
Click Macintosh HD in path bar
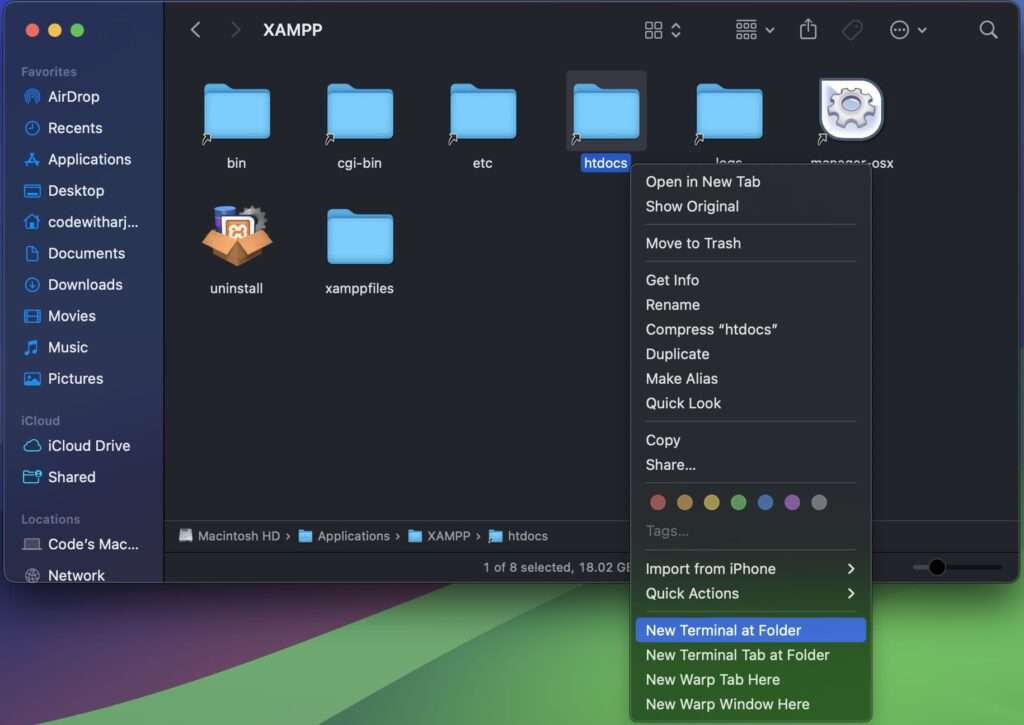tap(230, 536)
